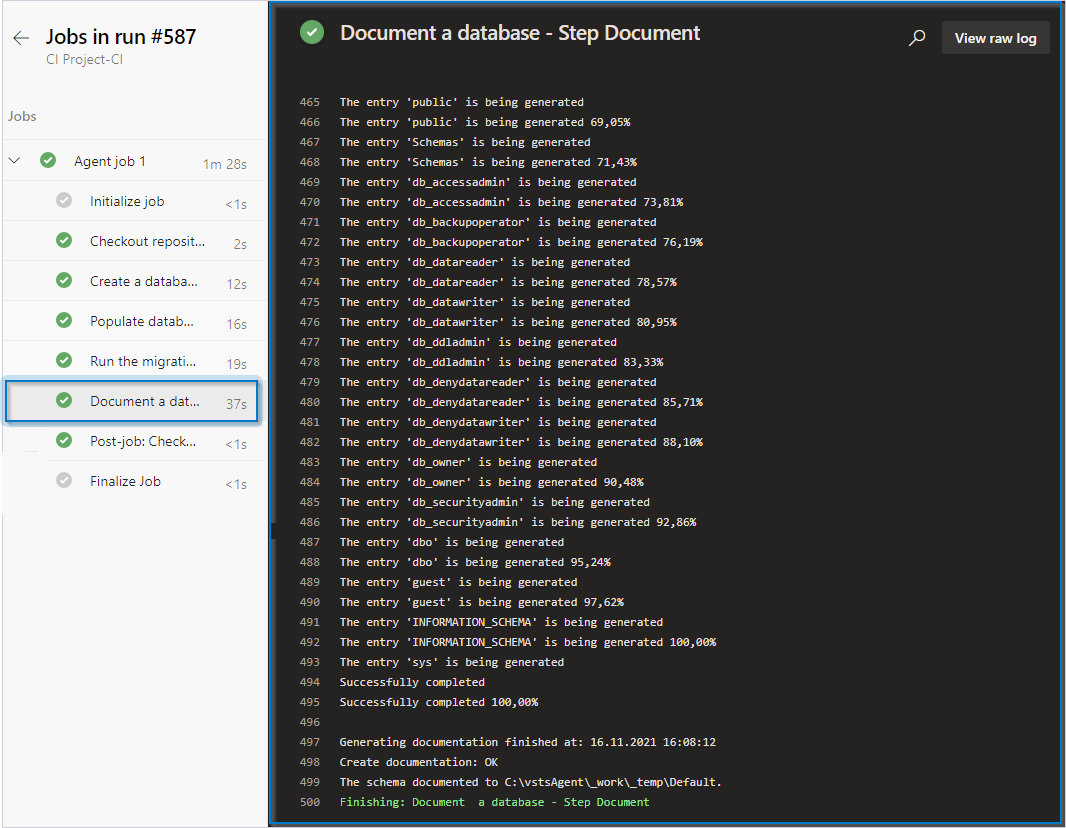
Task: Click the Jobs in run #587 heading
Action: 121,37
